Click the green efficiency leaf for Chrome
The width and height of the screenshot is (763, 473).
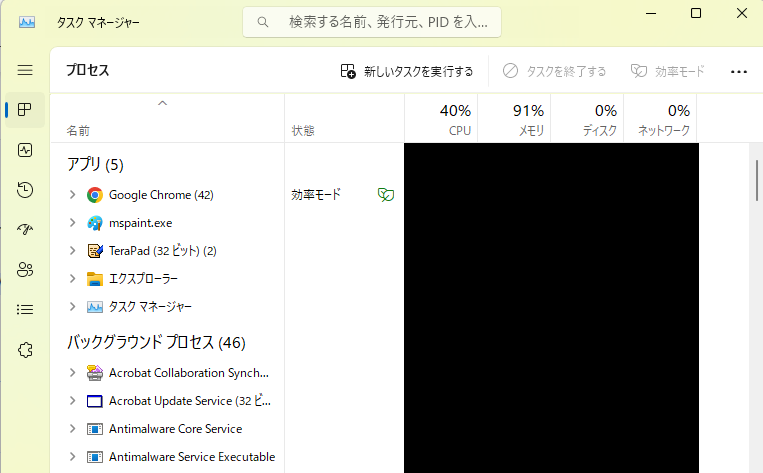(x=386, y=195)
